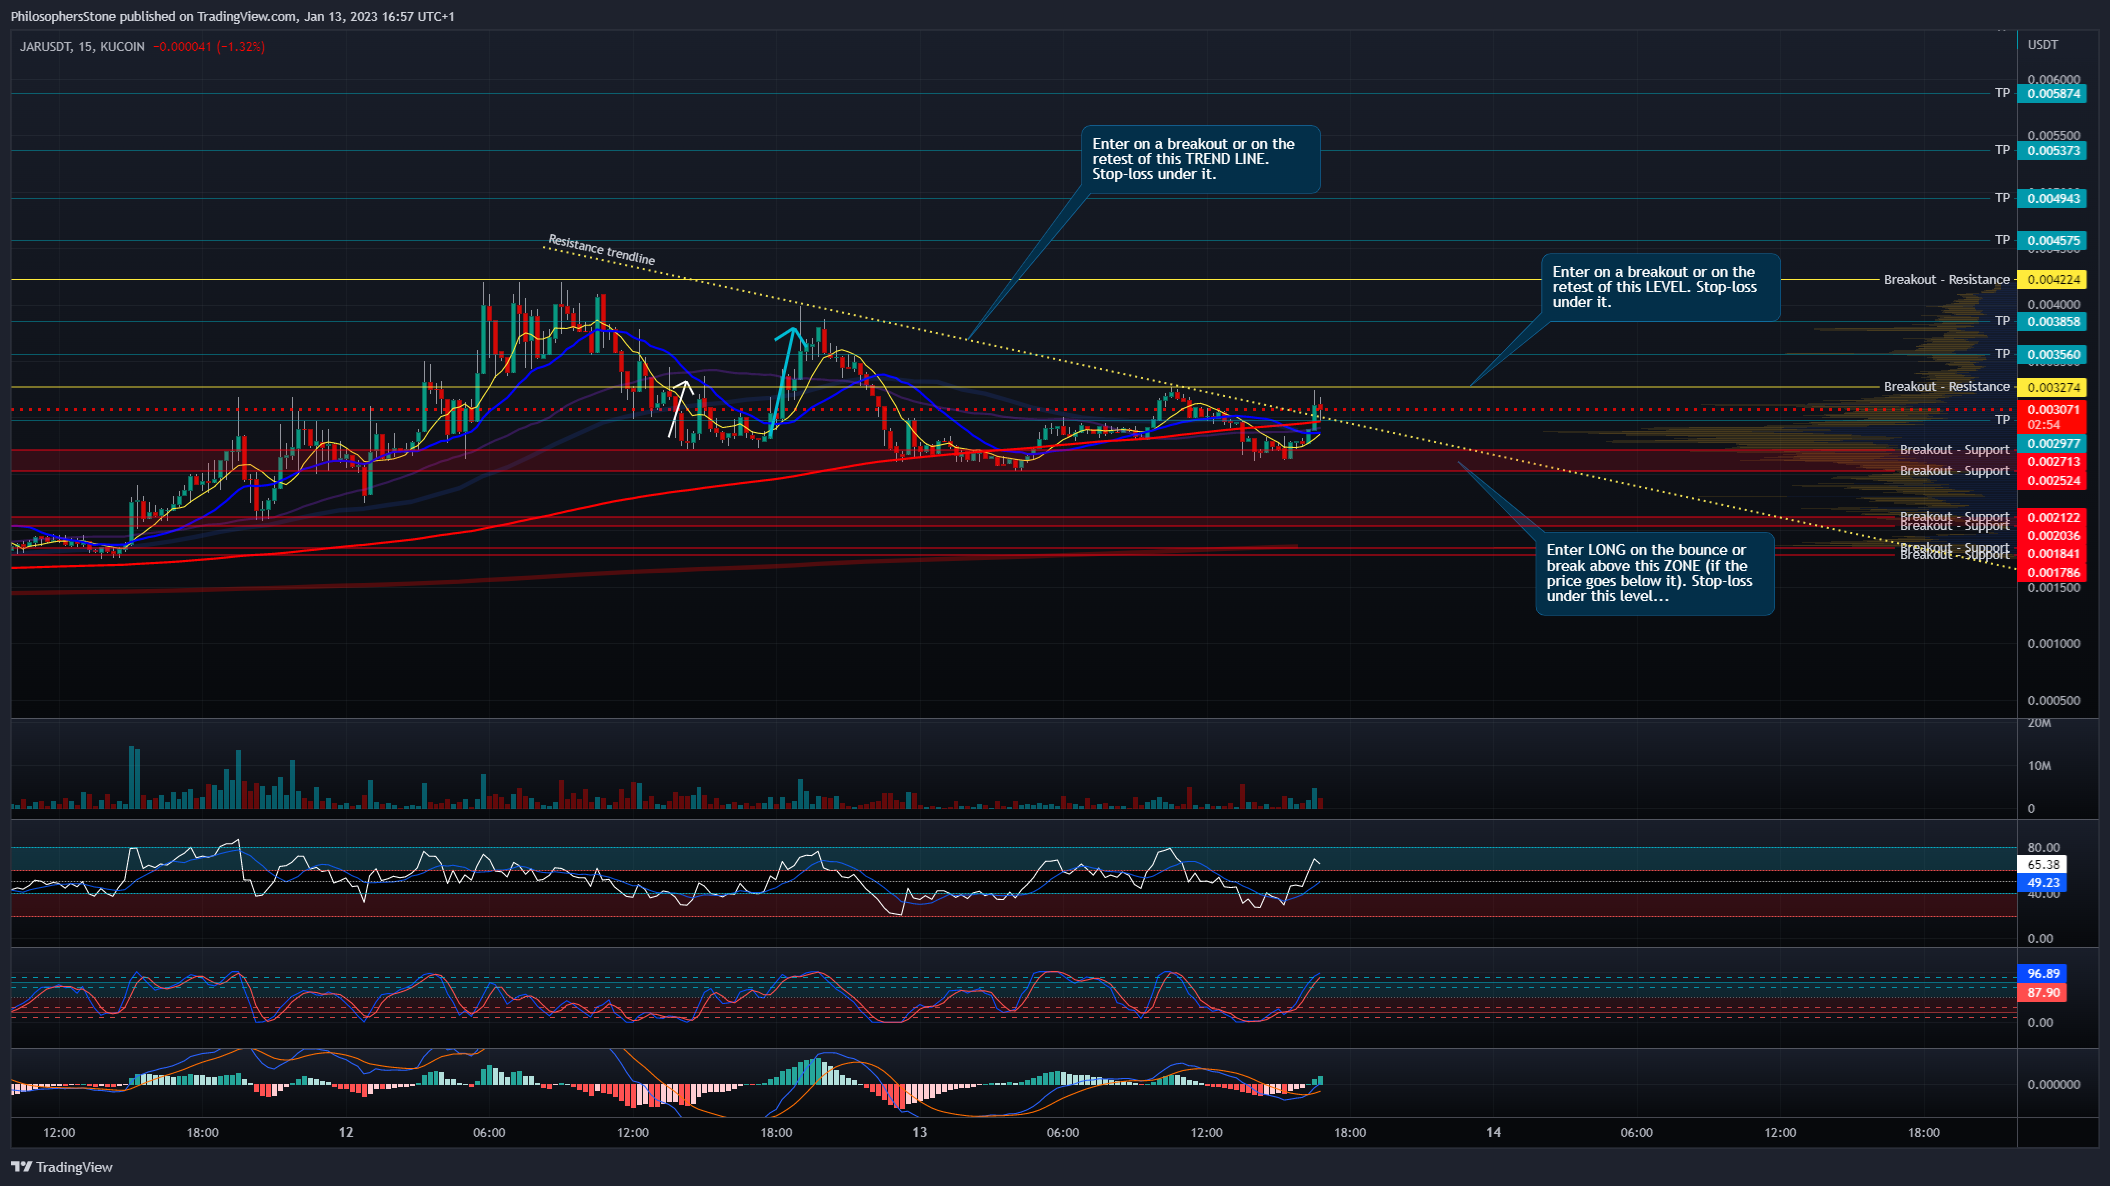2110x1186 pixels.
Task: Select the JARUSDT, 15, KUCOIN symbol label
Action: (x=82, y=47)
